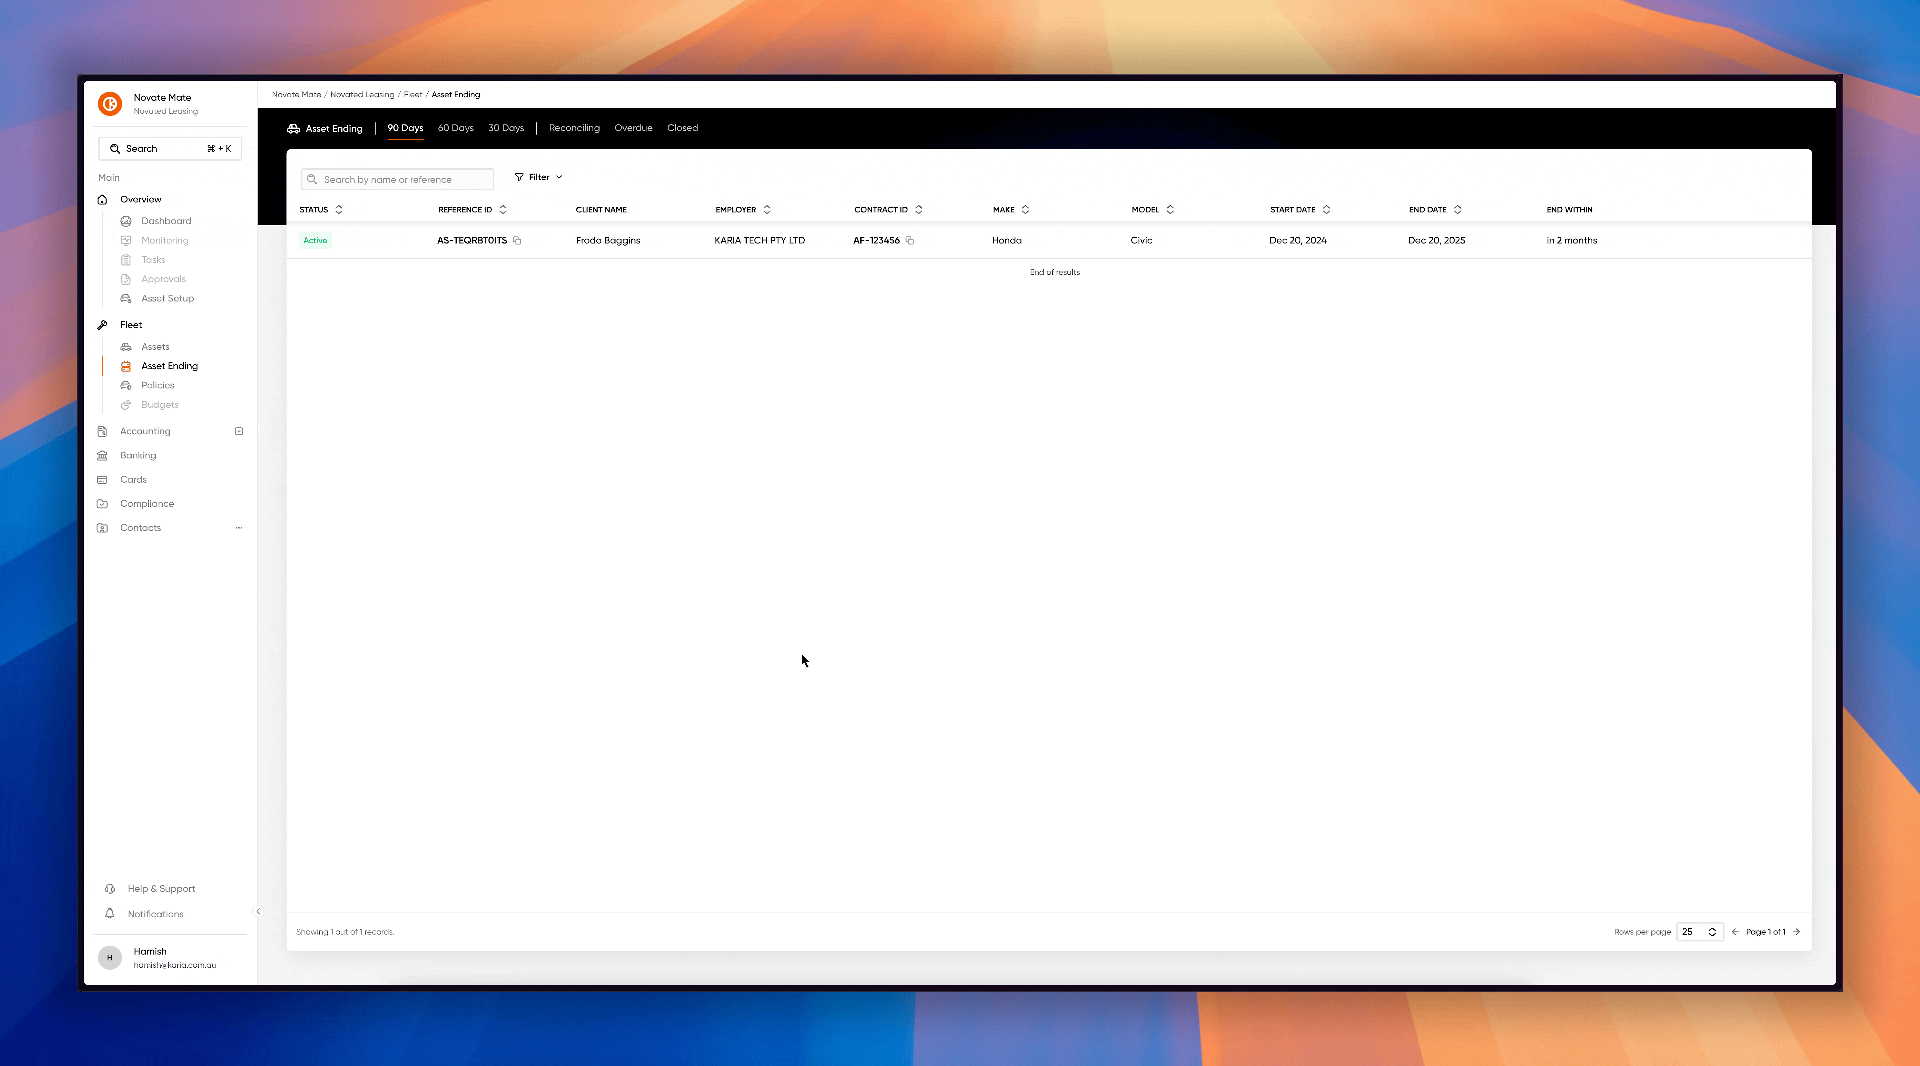Expand the Accounting section
The image size is (1920, 1066).
(239, 432)
